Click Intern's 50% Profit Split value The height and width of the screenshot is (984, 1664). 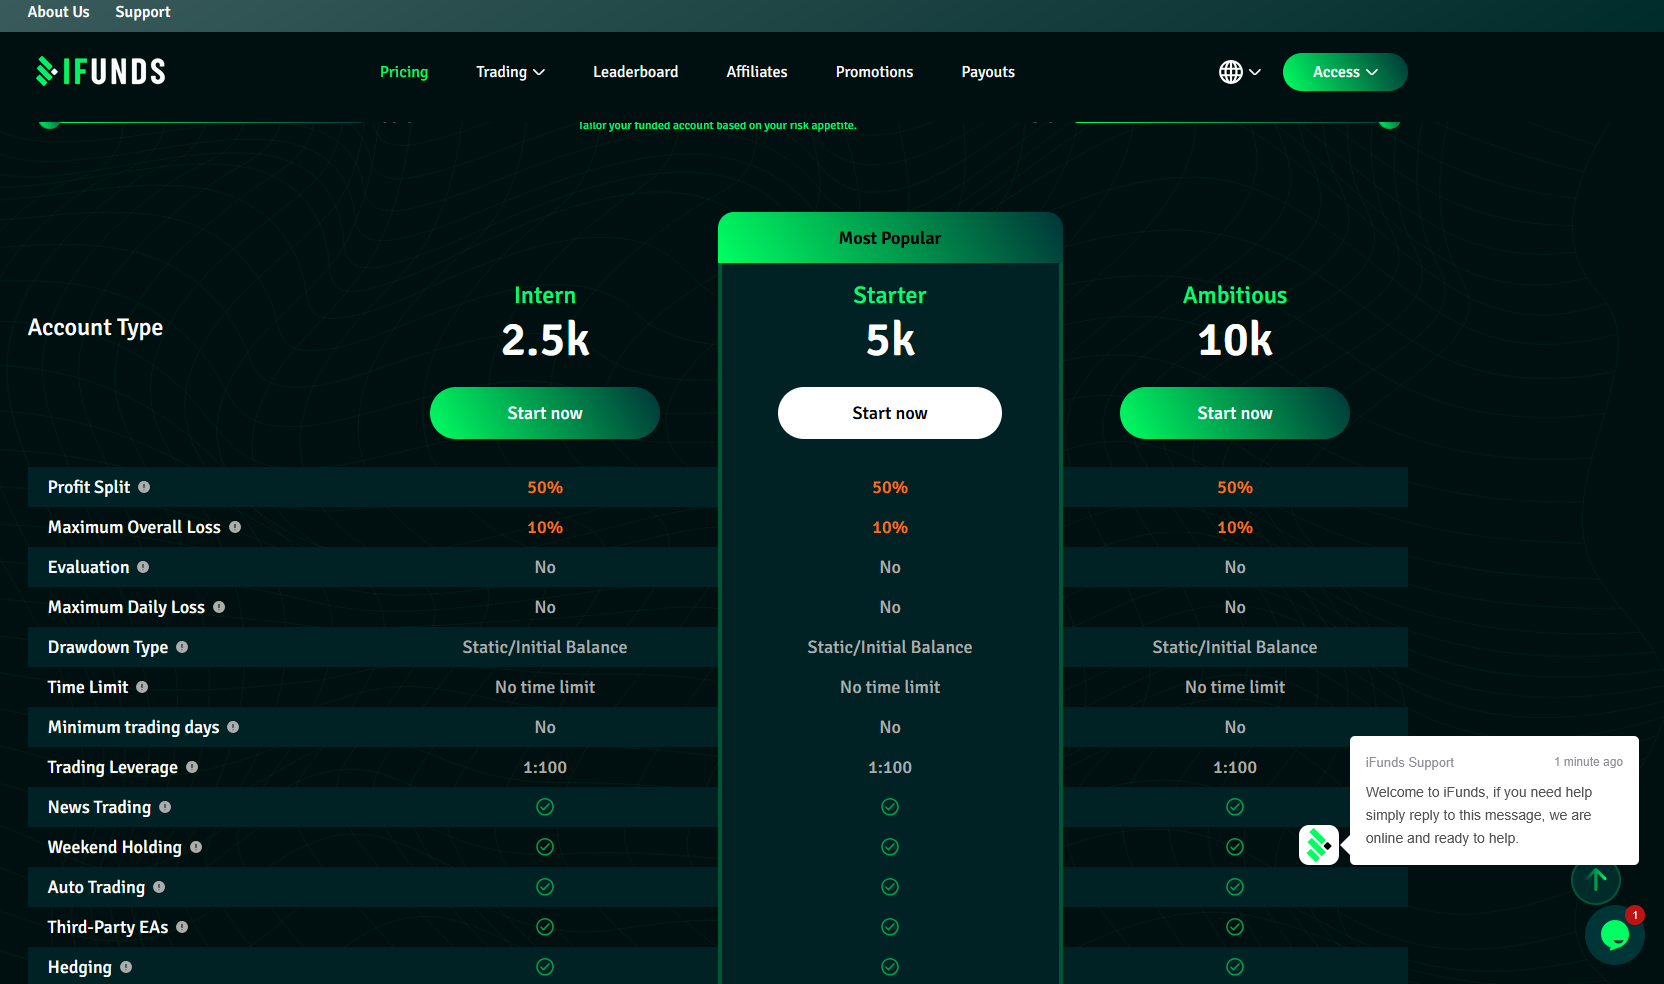(545, 487)
